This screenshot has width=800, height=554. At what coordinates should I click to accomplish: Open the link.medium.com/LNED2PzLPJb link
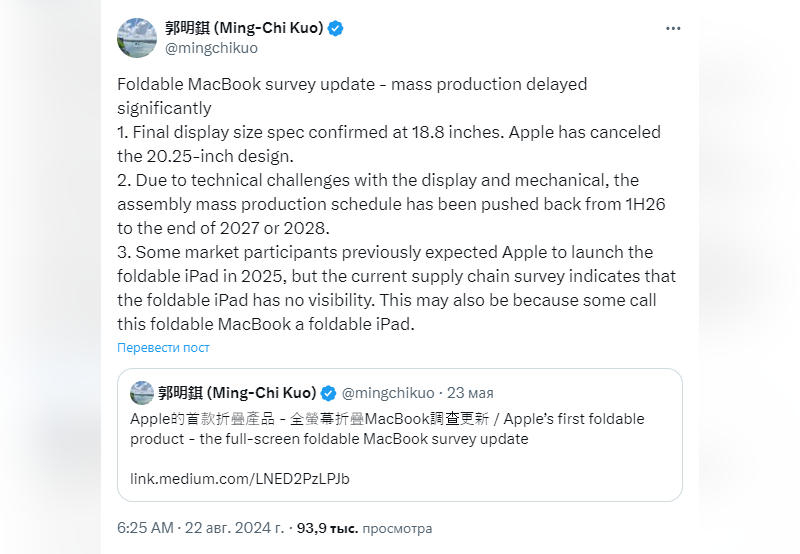pyautogui.click(x=240, y=478)
